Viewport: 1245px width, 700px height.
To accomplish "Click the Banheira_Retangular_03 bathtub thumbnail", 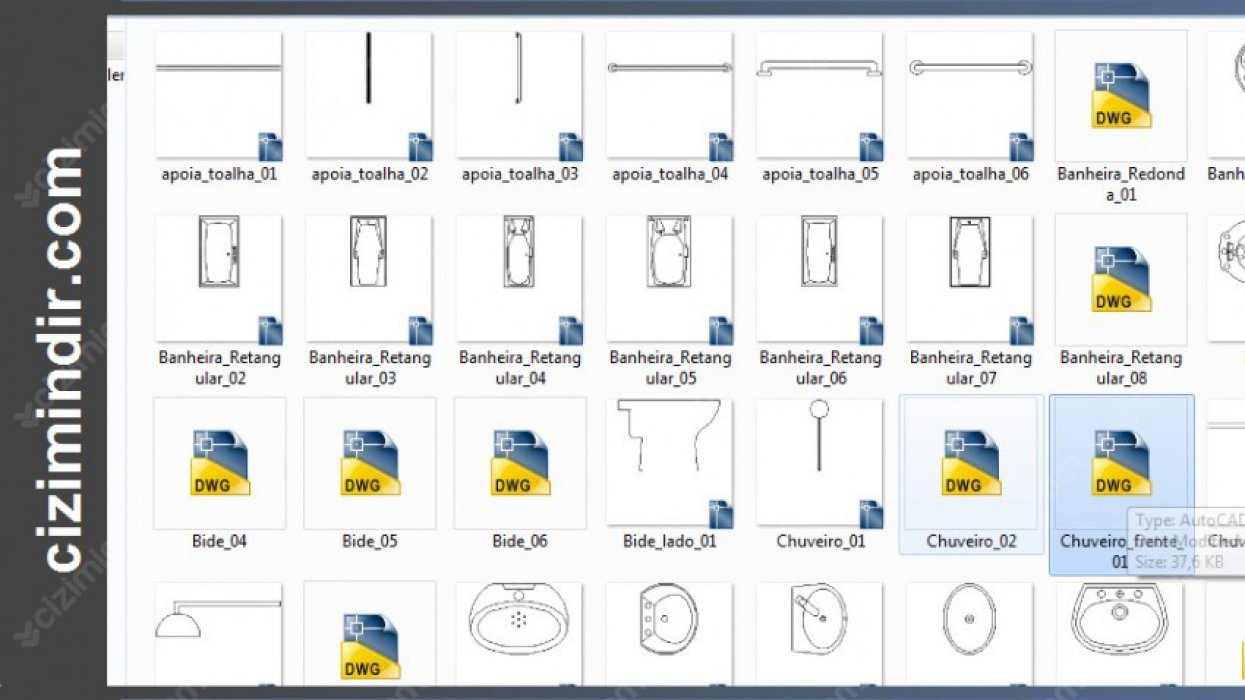I will pos(369,280).
